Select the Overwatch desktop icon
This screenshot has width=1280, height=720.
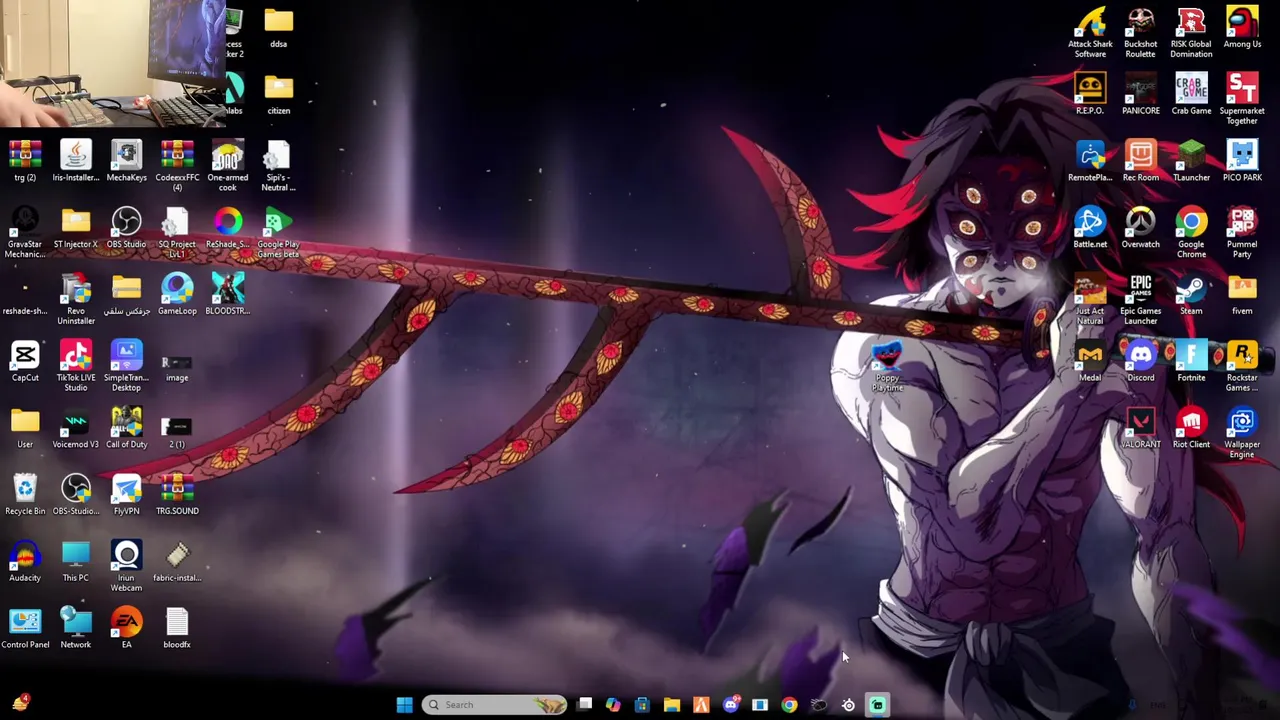tap(1141, 228)
